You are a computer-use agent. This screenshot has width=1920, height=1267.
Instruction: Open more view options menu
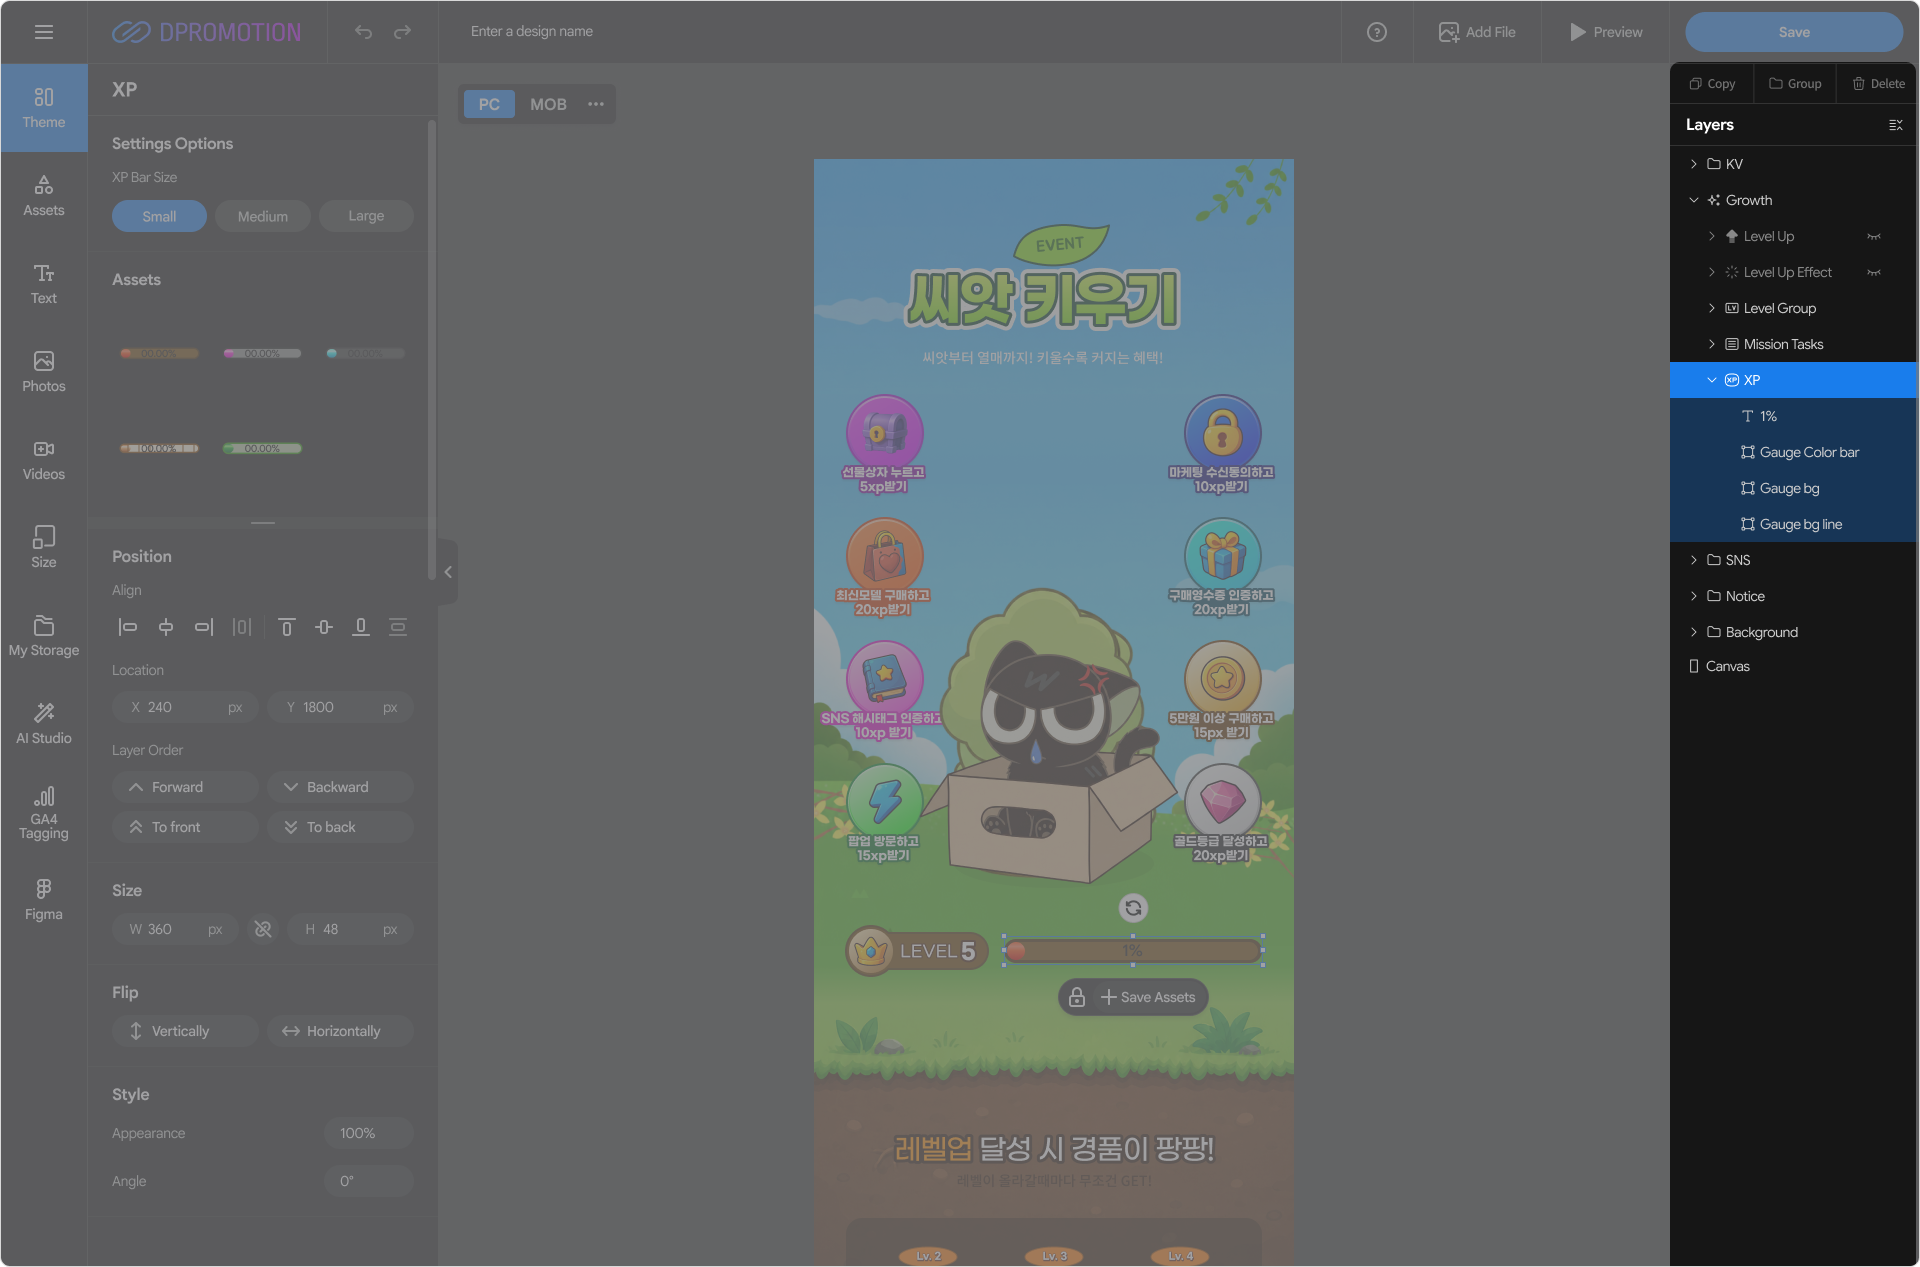click(x=596, y=104)
